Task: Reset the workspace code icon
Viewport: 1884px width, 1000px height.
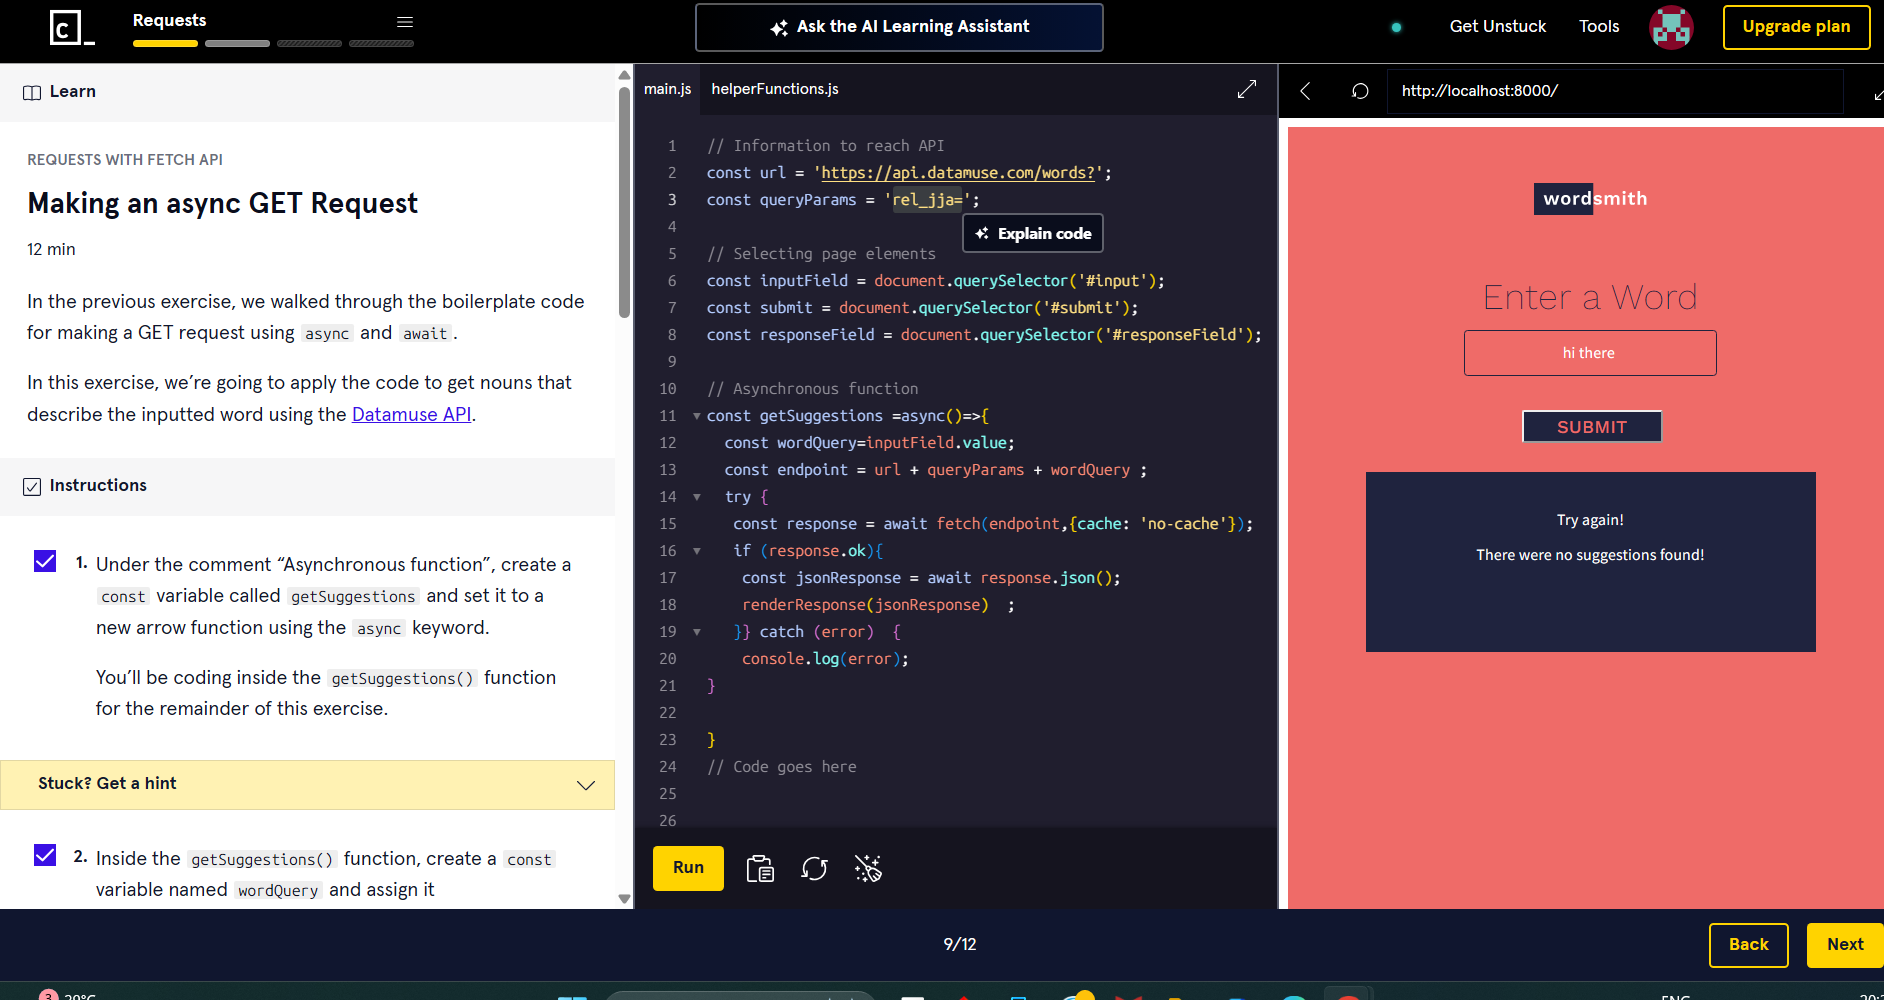Action: coord(814,868)
